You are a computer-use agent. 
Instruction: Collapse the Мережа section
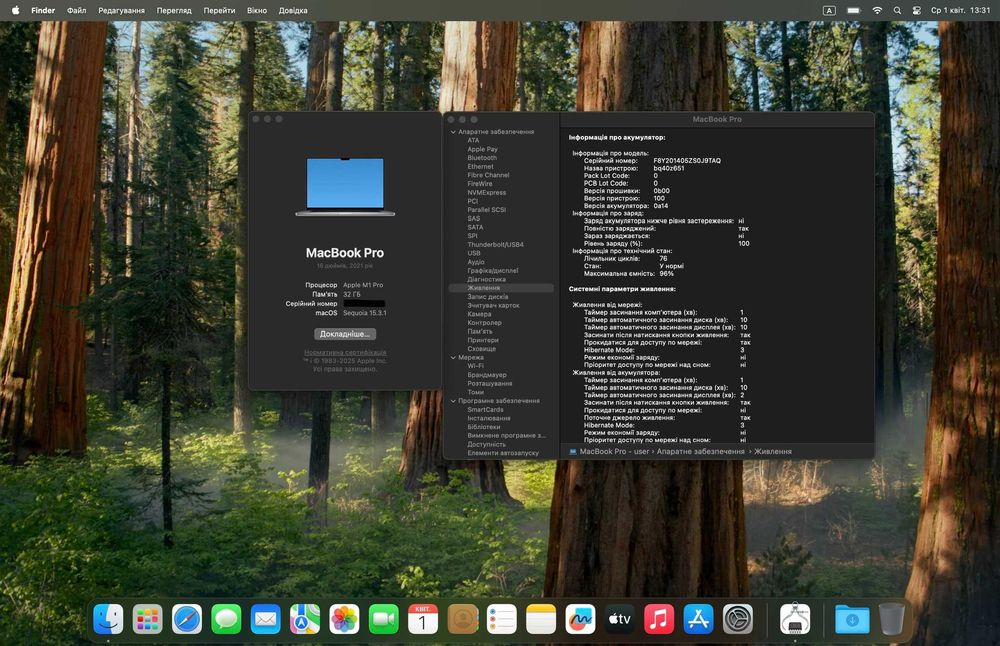tap(453, 358)
